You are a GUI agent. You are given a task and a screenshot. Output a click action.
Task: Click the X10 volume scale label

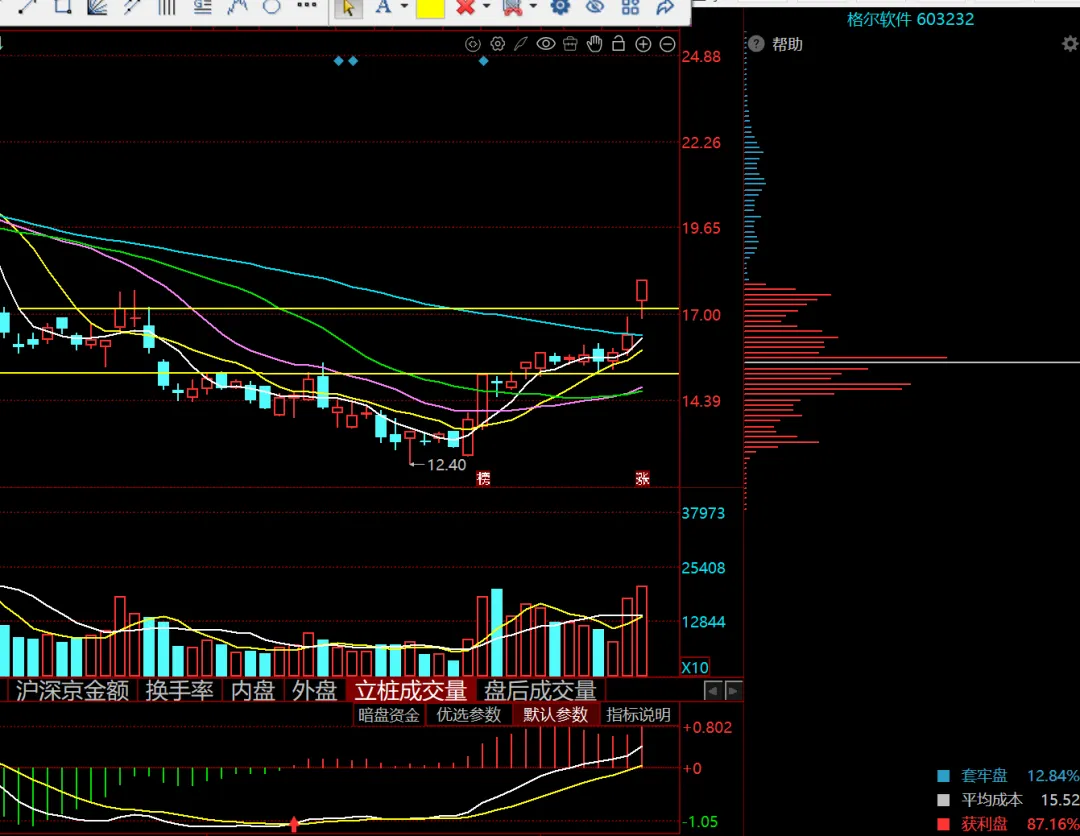(x=695, y=667)
